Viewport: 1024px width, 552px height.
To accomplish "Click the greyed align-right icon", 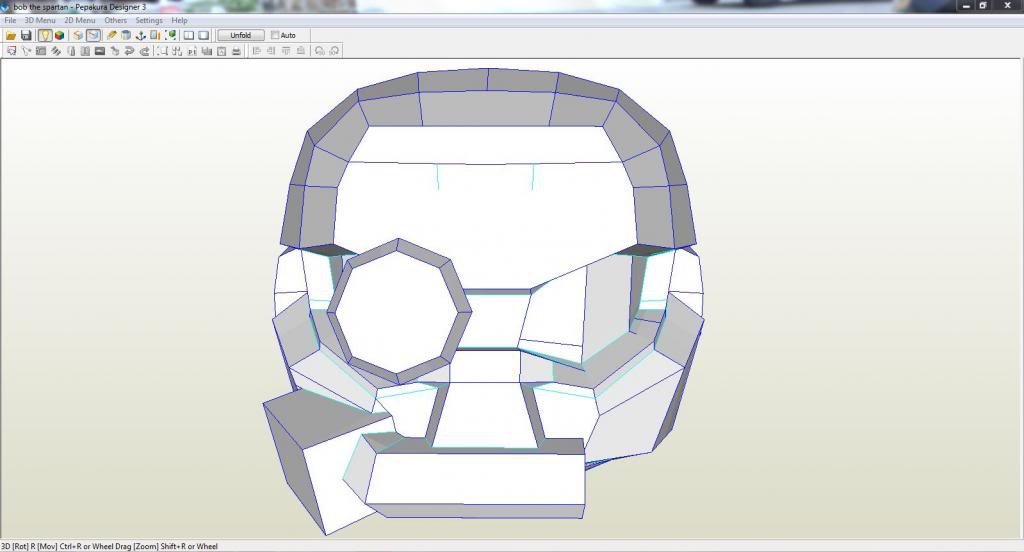I will 271,51.
